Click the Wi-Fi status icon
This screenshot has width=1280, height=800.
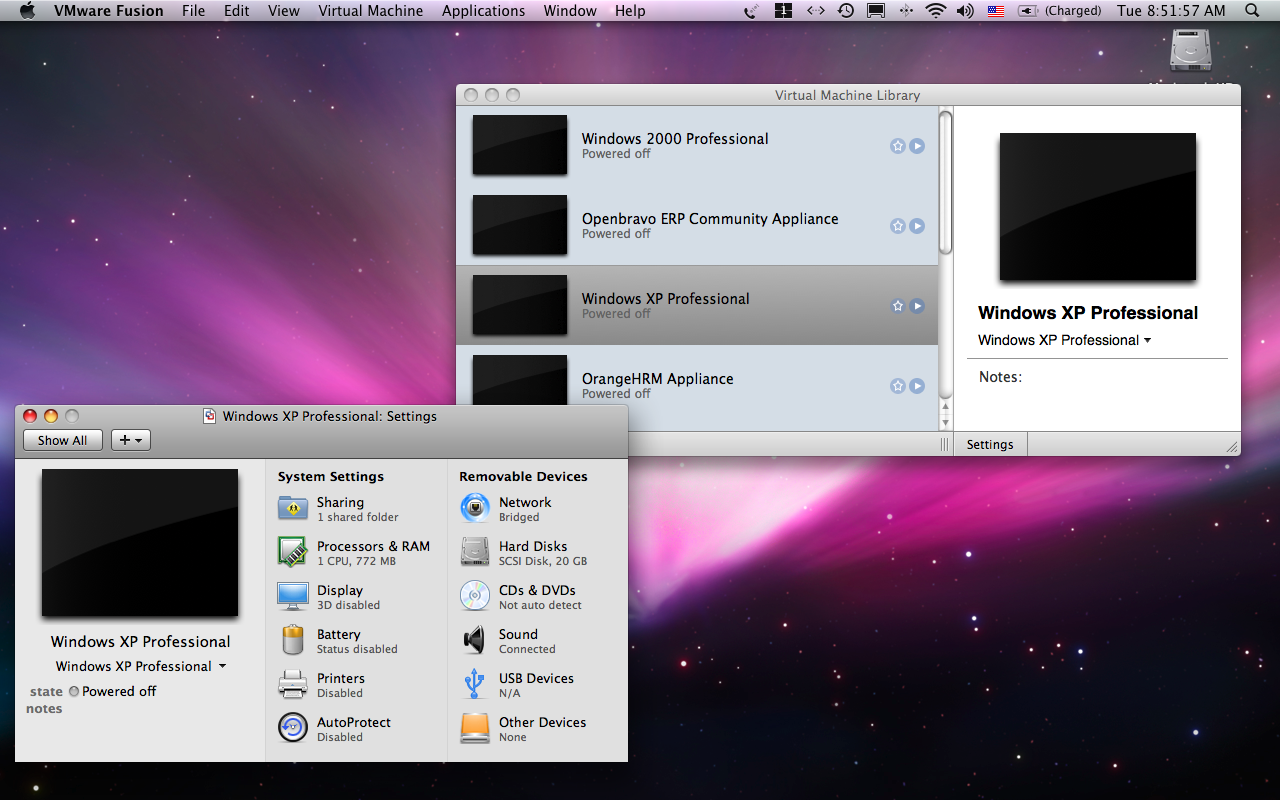point(936,11)
